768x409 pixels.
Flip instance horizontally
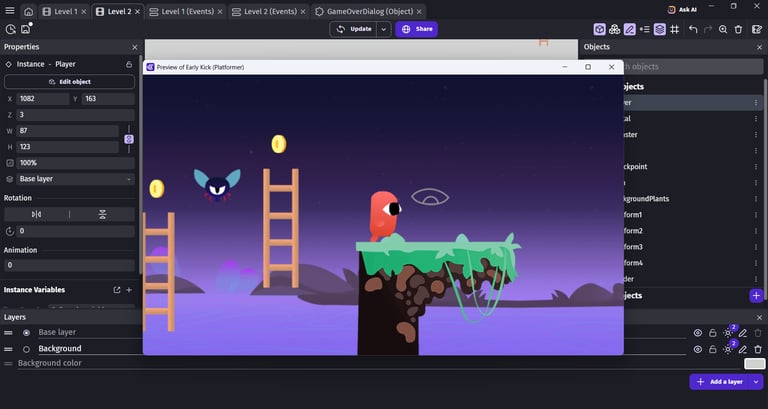click(36, 215)
